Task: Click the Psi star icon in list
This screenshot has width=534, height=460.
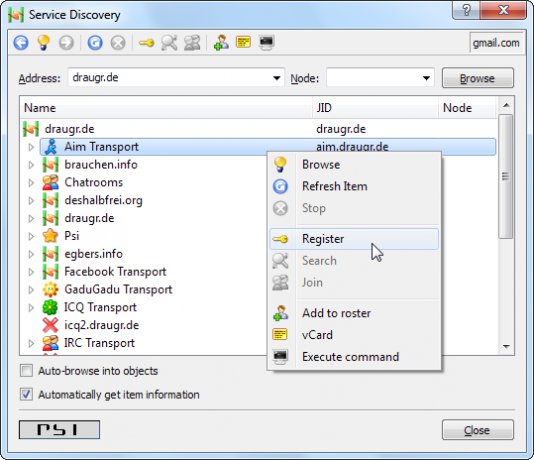Action: (x=50, y=236)
